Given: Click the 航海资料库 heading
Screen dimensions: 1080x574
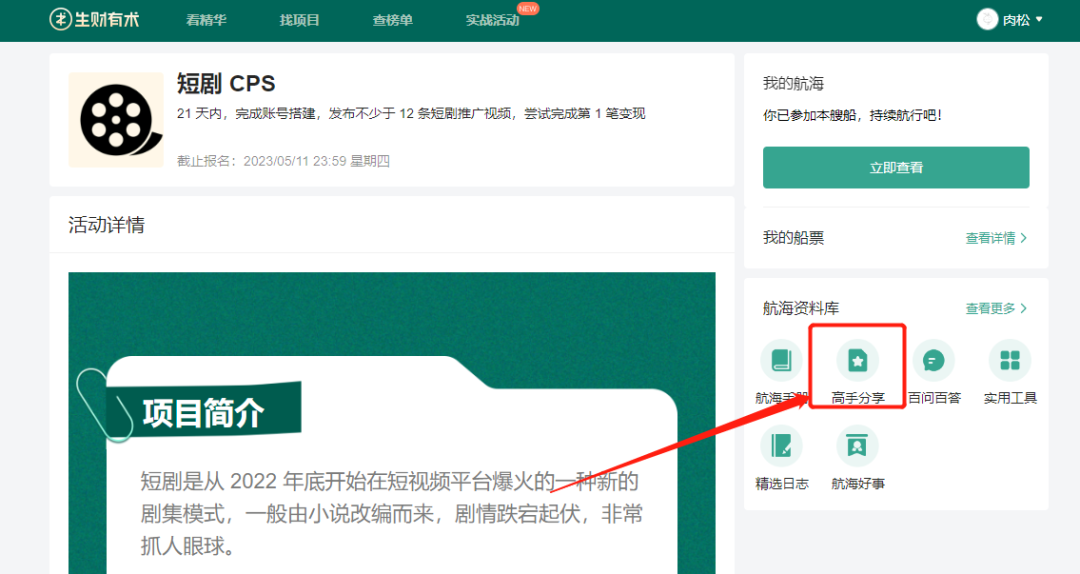Looking at the screenshot, I should click(800, 309).
